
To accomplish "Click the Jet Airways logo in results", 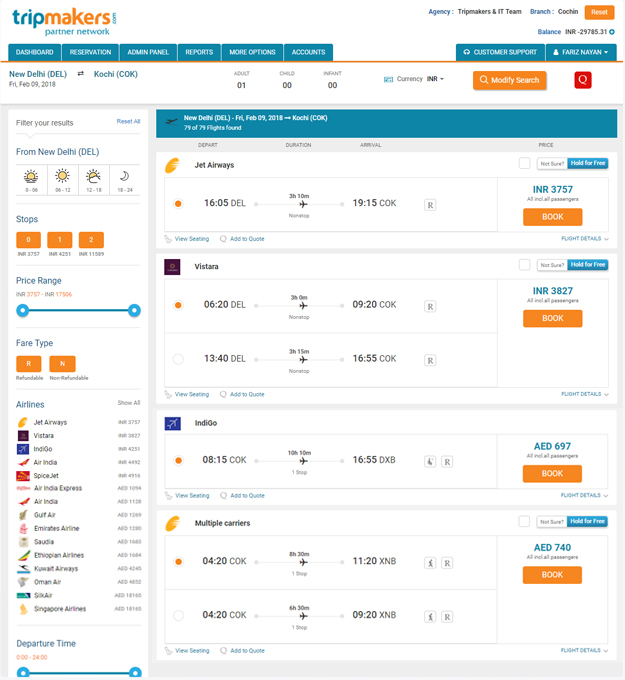I will coord(172,165).
